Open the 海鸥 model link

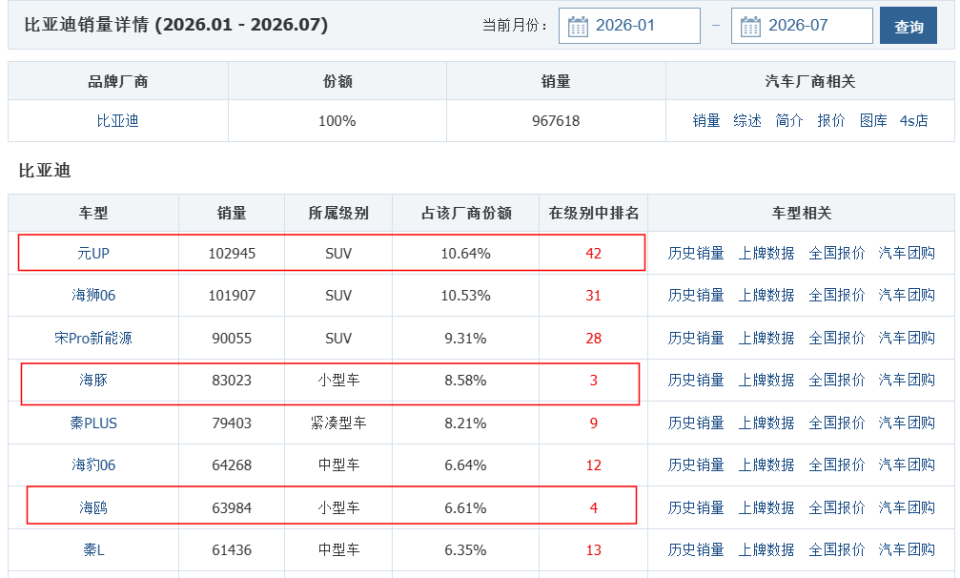click(93, 508)
